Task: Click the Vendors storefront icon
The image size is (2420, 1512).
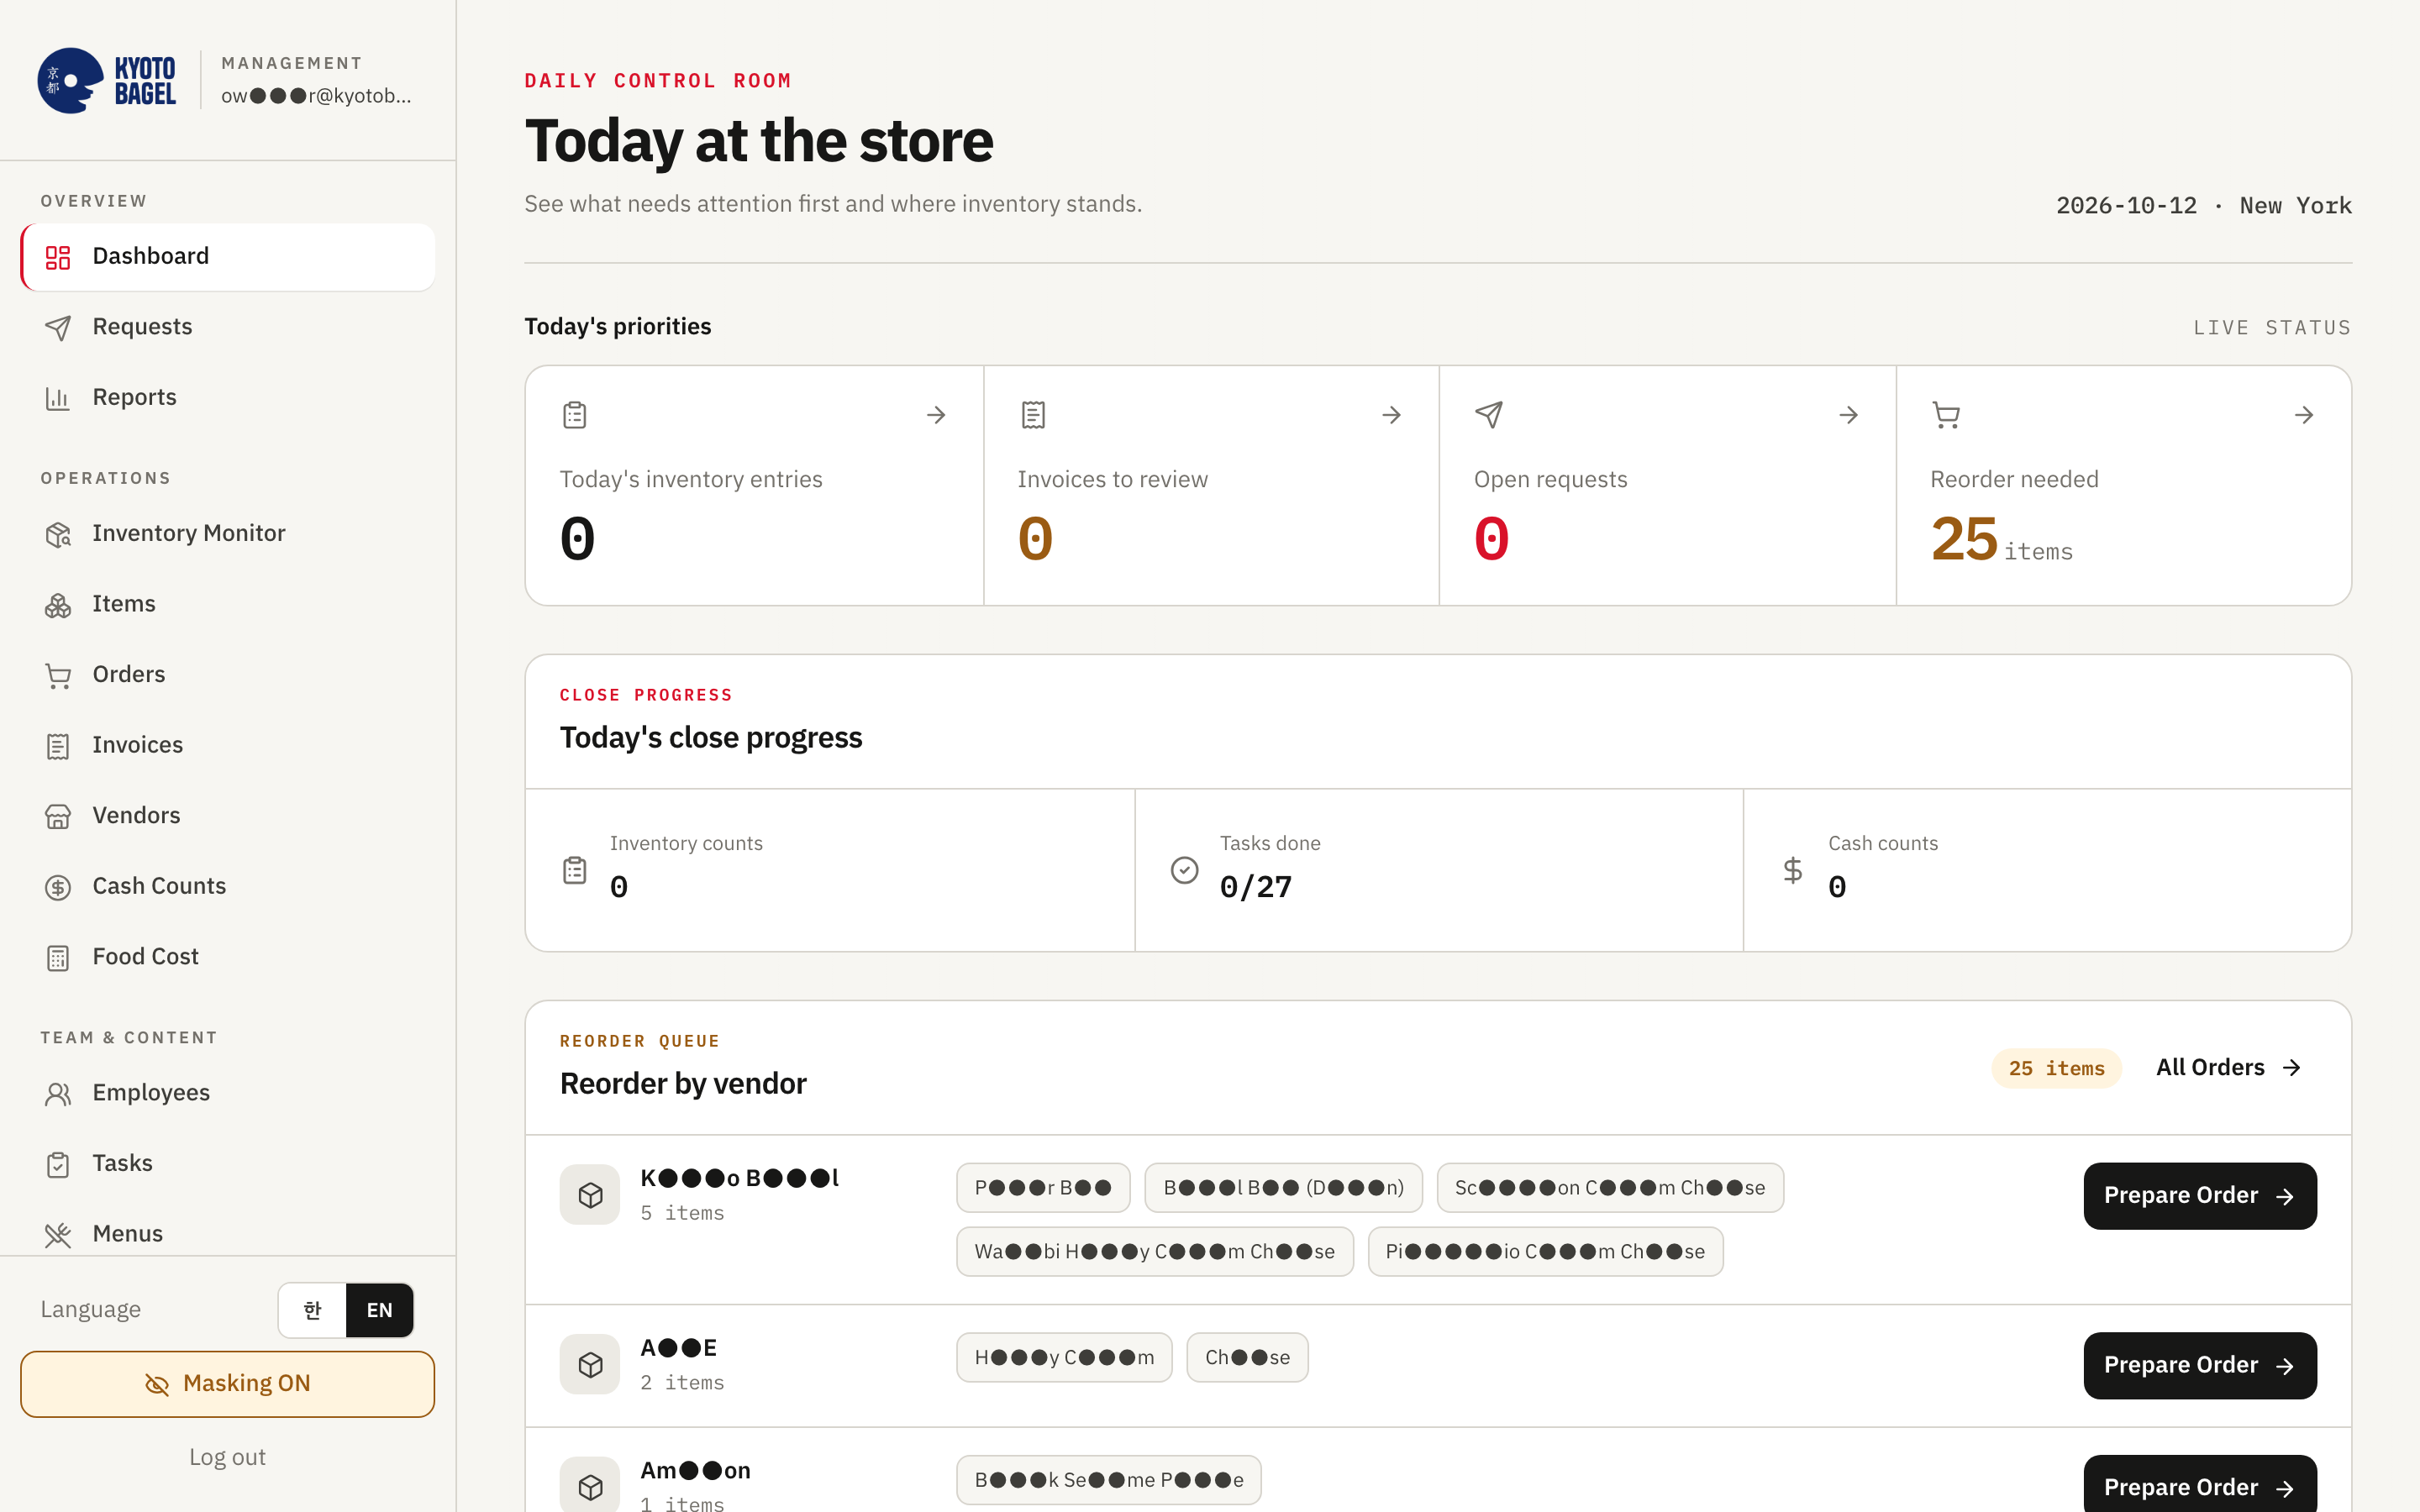Action: click(x=58, y=816)
